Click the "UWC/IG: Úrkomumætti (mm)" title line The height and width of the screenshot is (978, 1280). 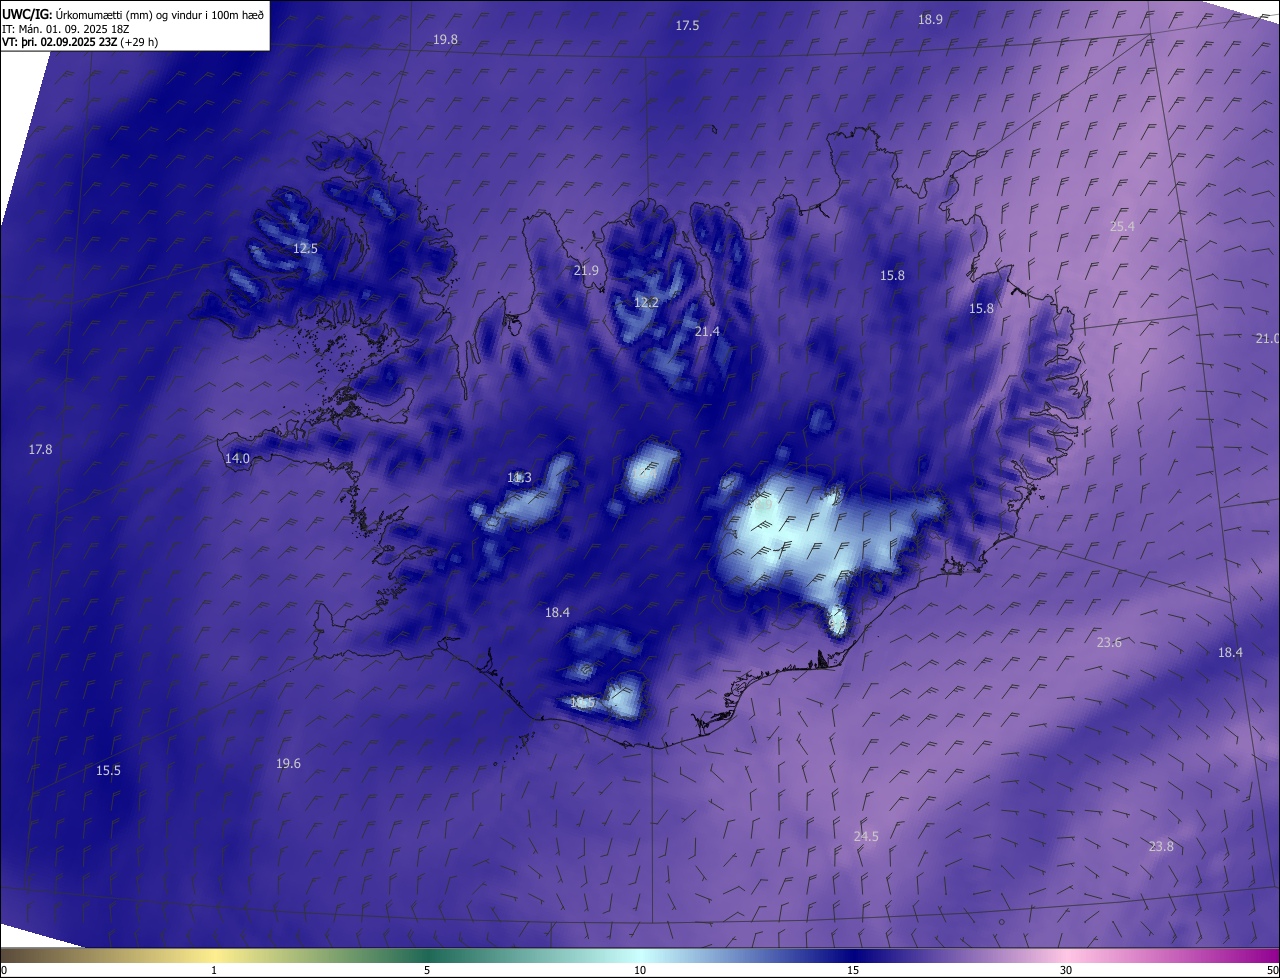(133, 14)
